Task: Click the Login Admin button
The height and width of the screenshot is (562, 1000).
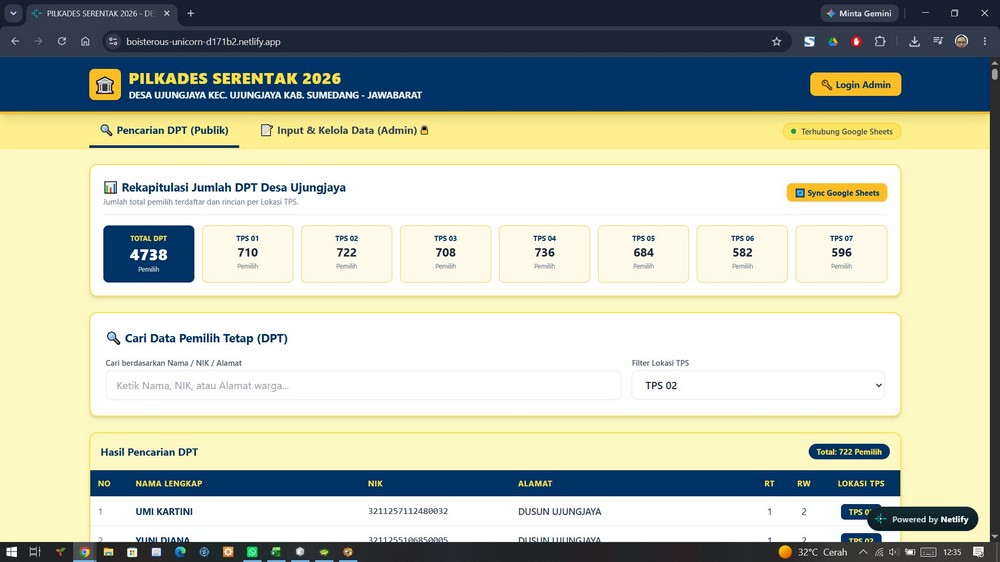Action: pos(855,84)
